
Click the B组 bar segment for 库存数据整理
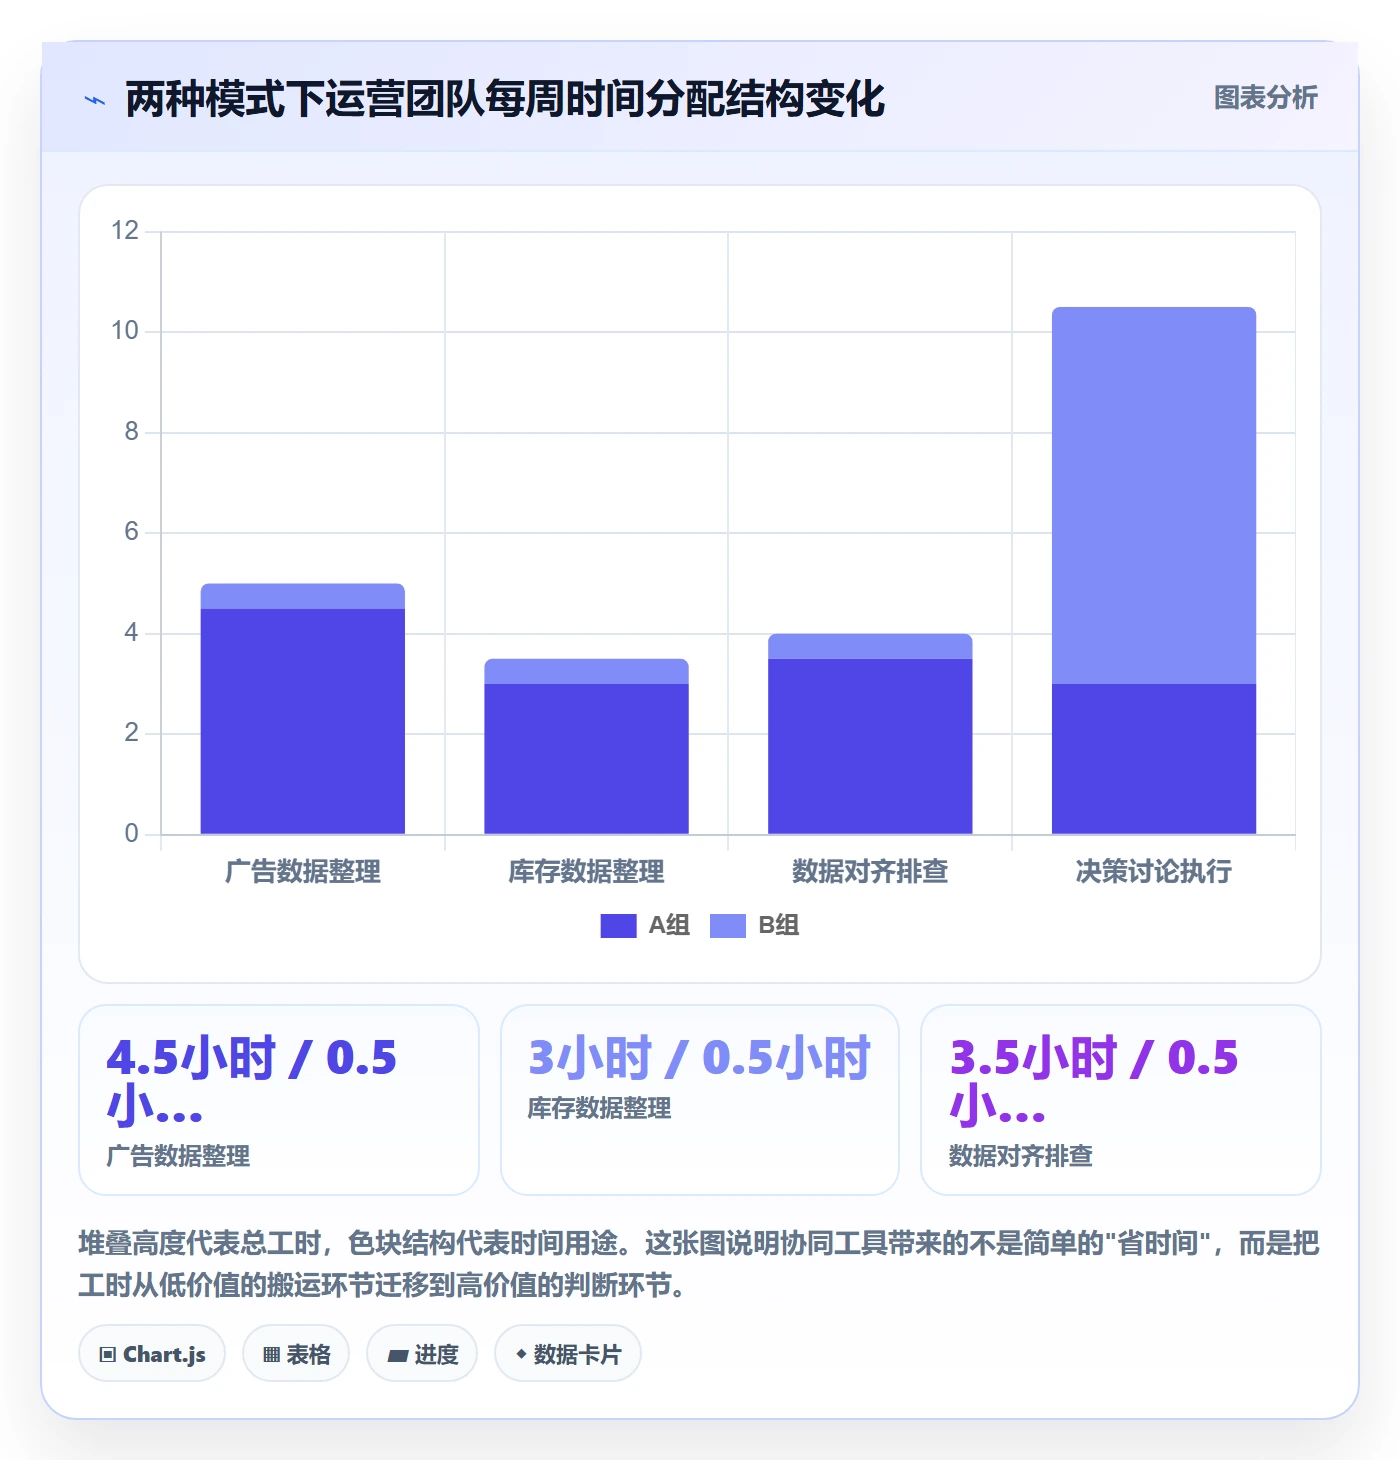(x=587, y=671)
